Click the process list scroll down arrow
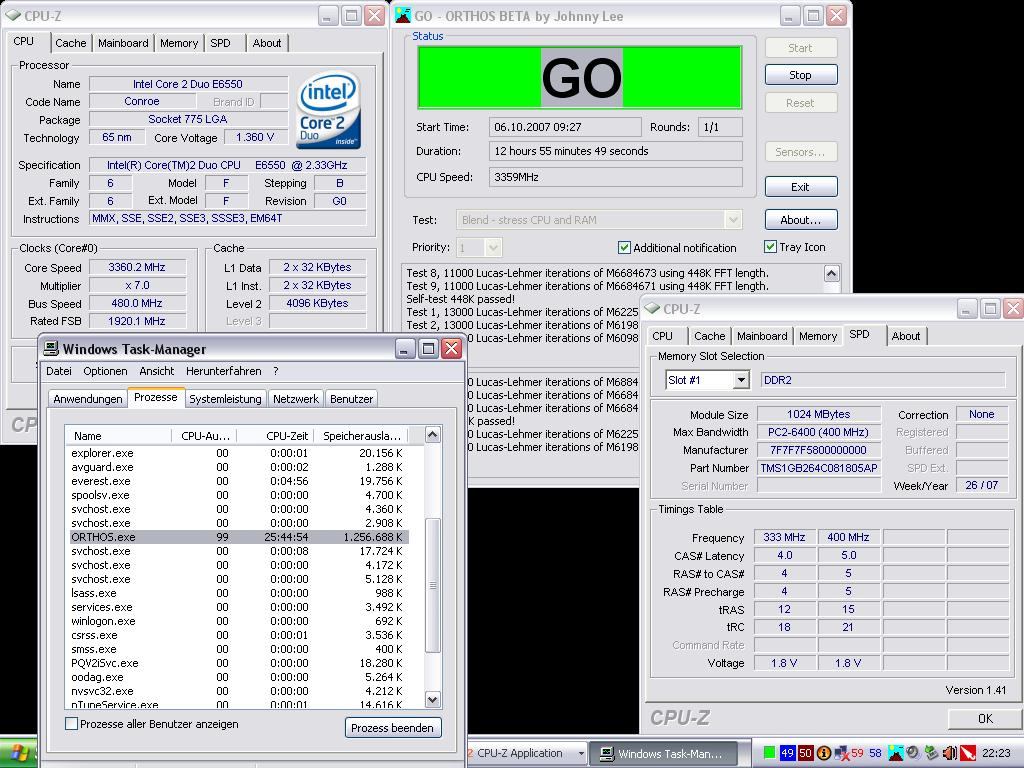Screen dimensions: 1024x768 432,699
